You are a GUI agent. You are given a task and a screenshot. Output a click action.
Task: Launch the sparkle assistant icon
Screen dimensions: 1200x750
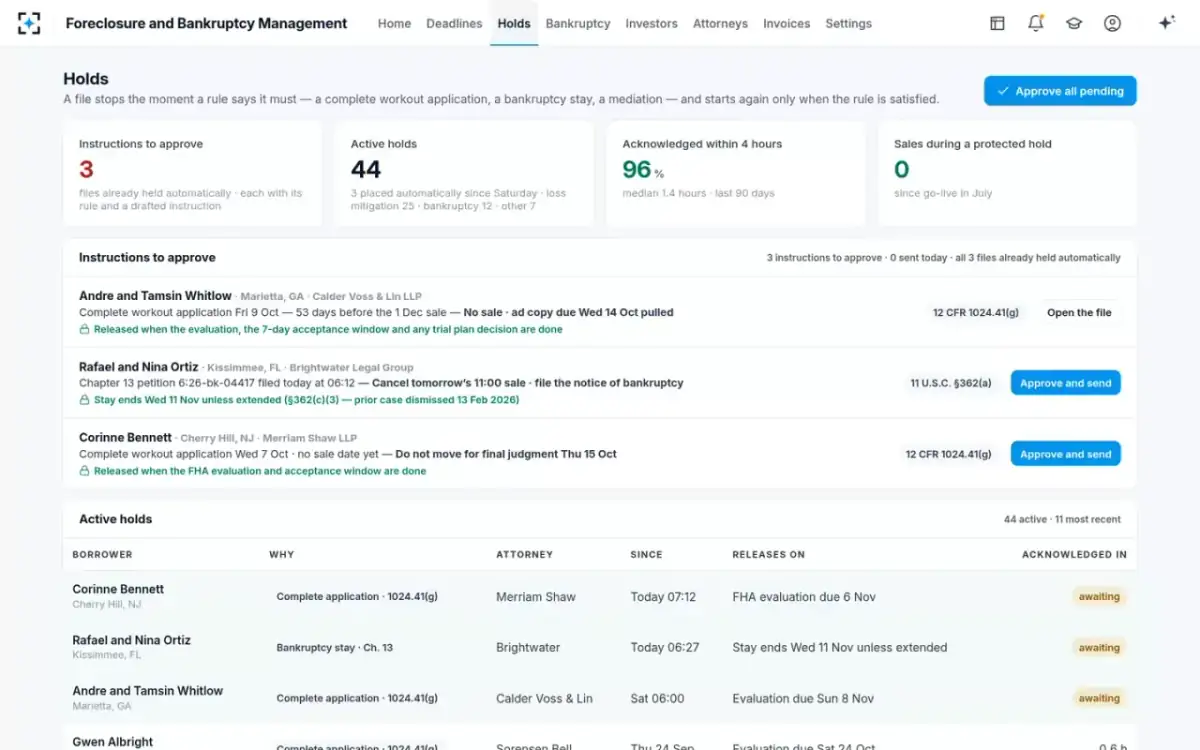1166,23
